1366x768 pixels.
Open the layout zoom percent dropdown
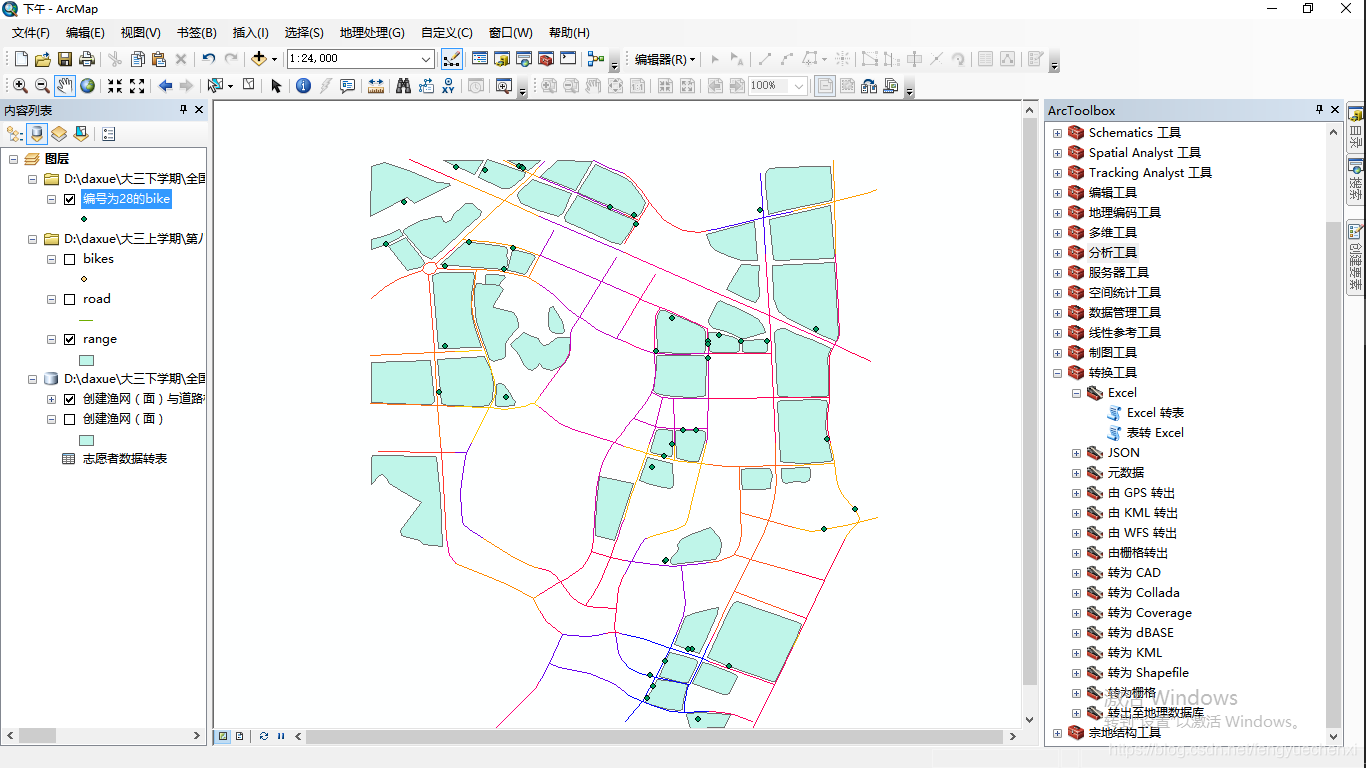coord(799,86)
